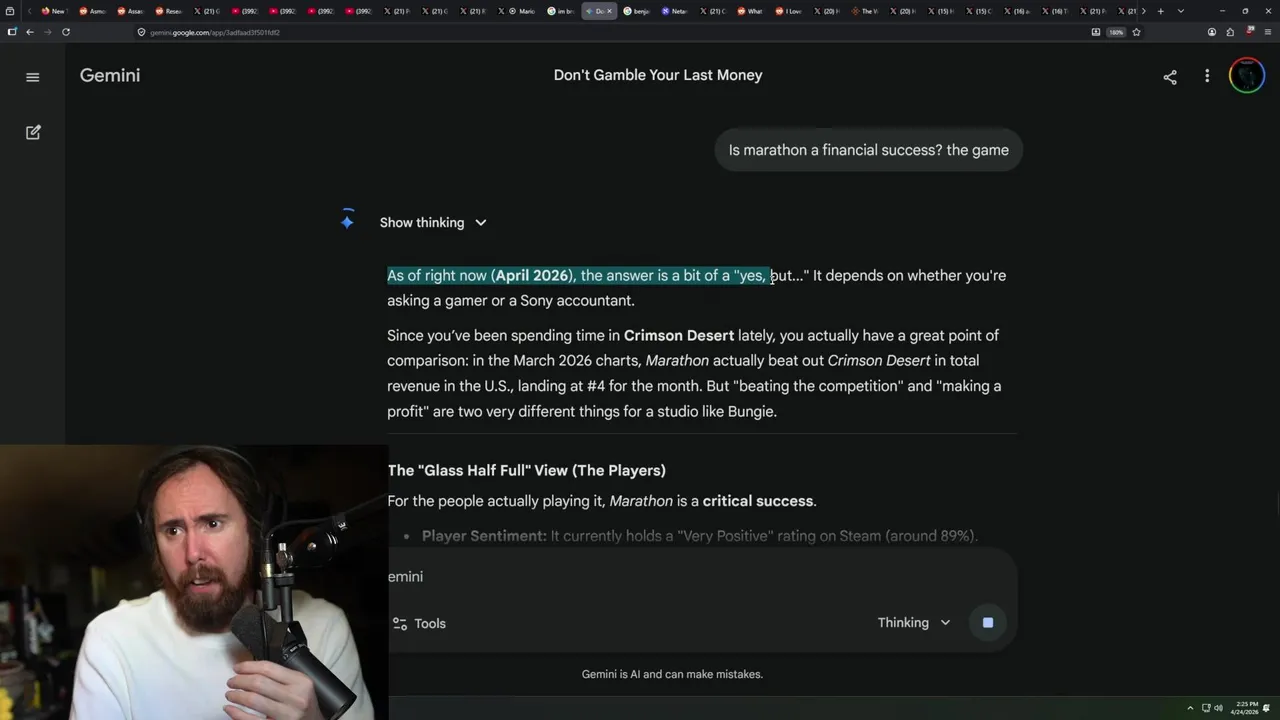
Task: Switch to the 'What' Reddit tab
Action: (x=750, y=11)
